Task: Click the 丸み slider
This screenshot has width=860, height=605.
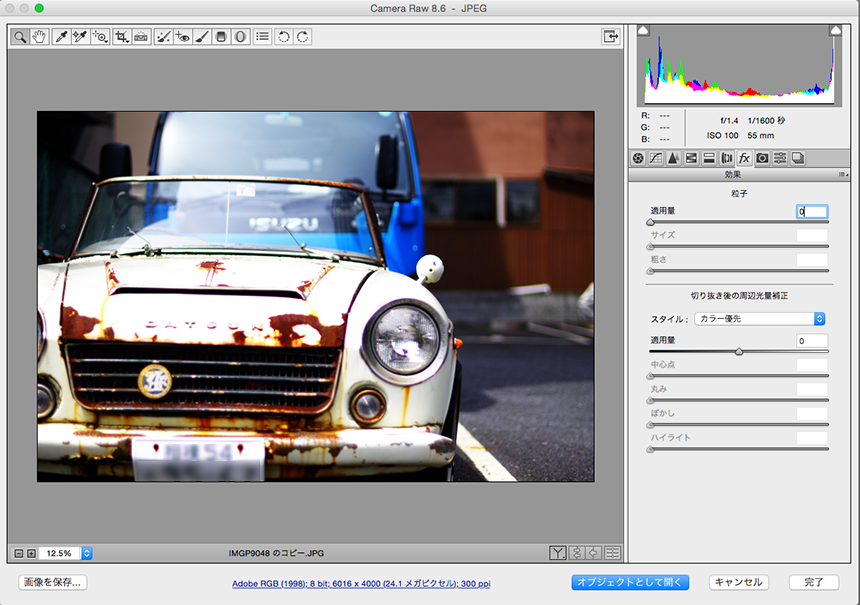Action: pyautogui.click(x=739, y=400)
